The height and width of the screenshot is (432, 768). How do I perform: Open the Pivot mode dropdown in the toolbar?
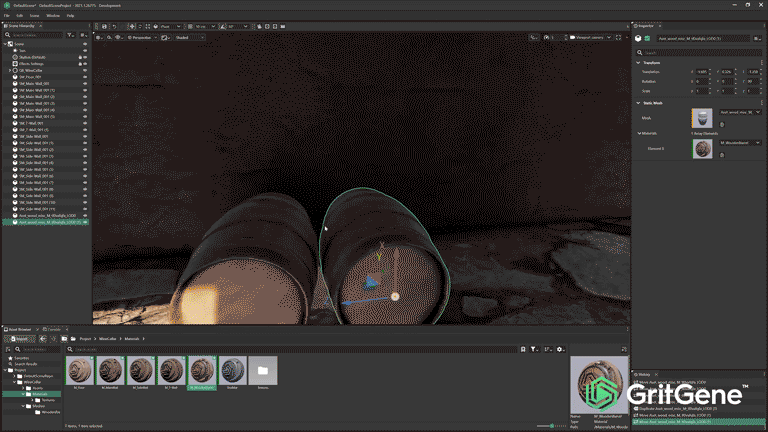coord(168,26)
